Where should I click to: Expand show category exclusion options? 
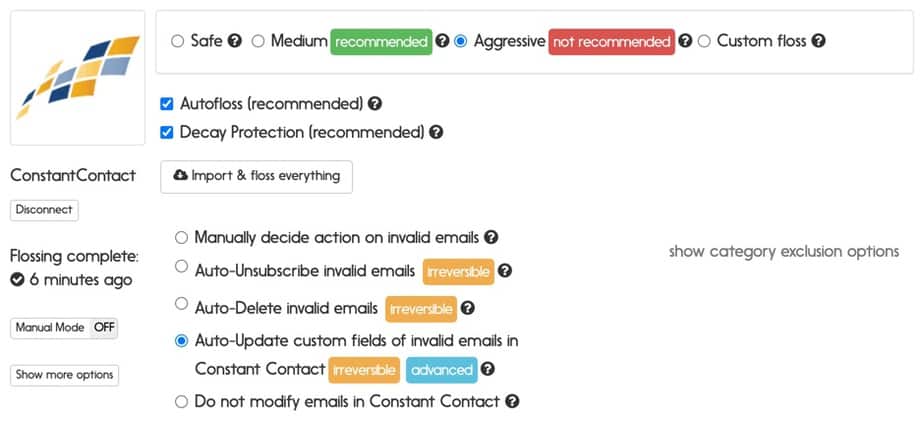point(784,252)
